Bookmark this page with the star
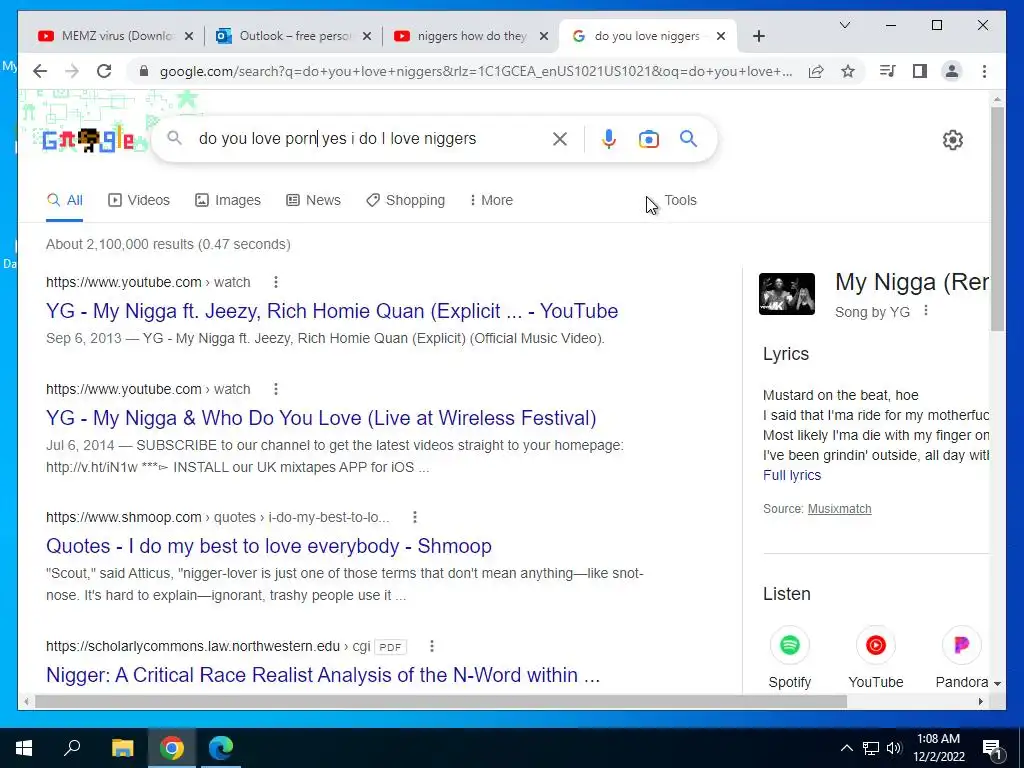1024x768 pixels. pyautogui.click(x=848, y=71)
